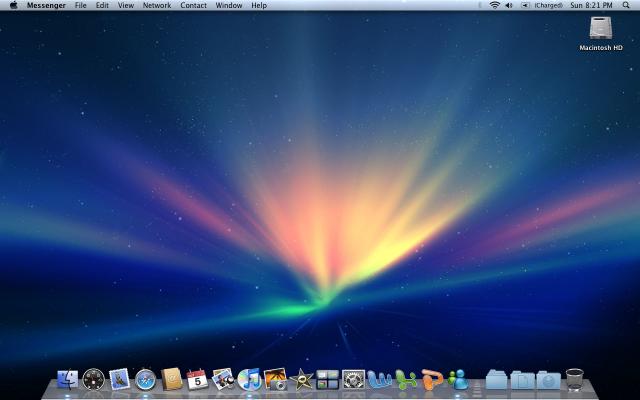
Task: Open the Dashboard dock icon
Action: point(94,379)
